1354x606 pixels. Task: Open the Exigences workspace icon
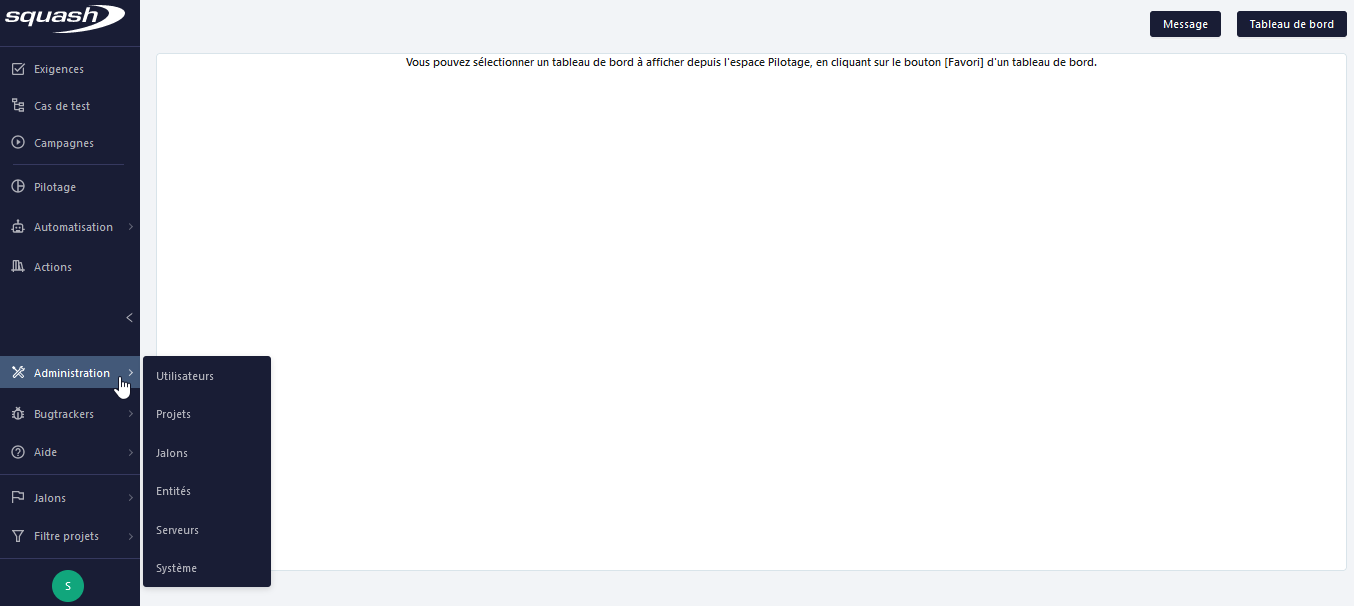coord(18,69)
